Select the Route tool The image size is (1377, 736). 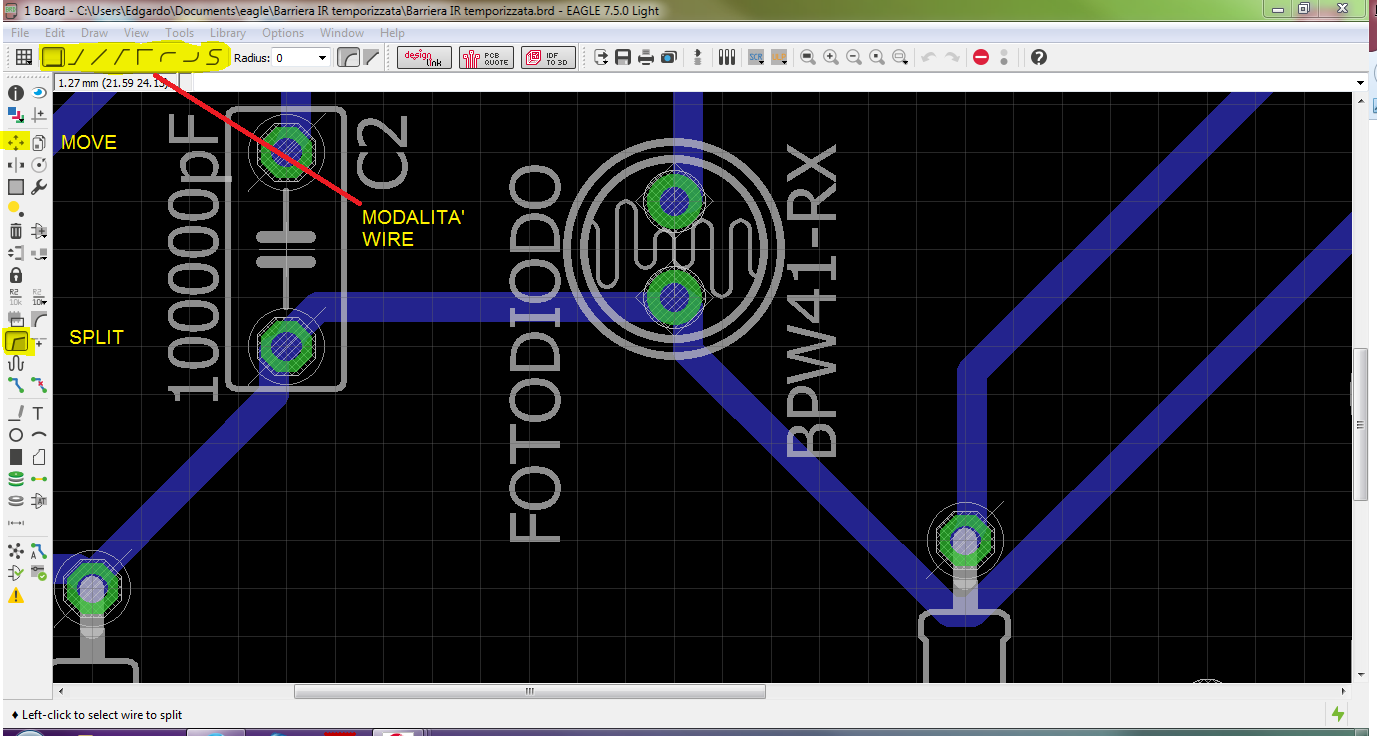coord(16,386)
